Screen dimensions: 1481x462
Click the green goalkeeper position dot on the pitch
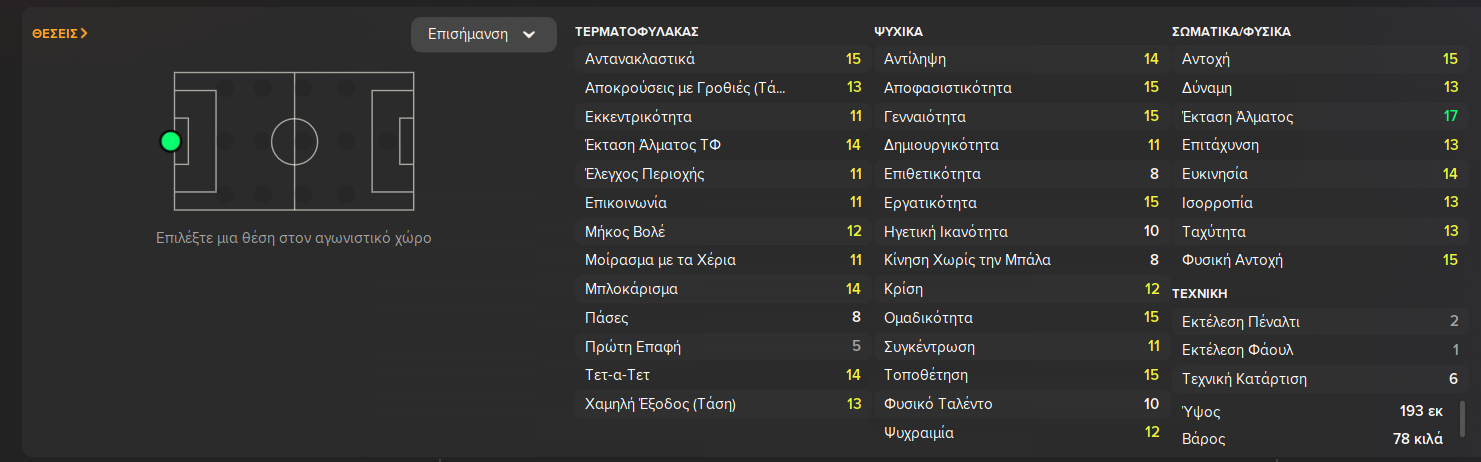pyautogui.click(x=171, y=141)
